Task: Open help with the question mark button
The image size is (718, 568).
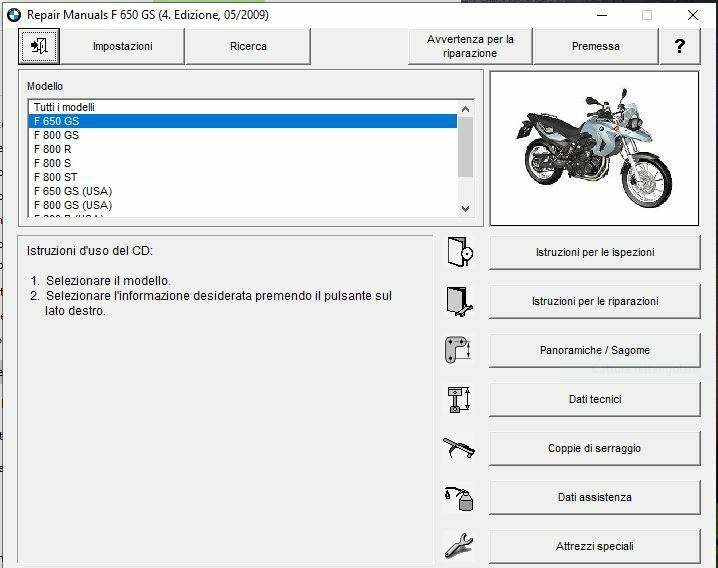Action: point(680,46)
